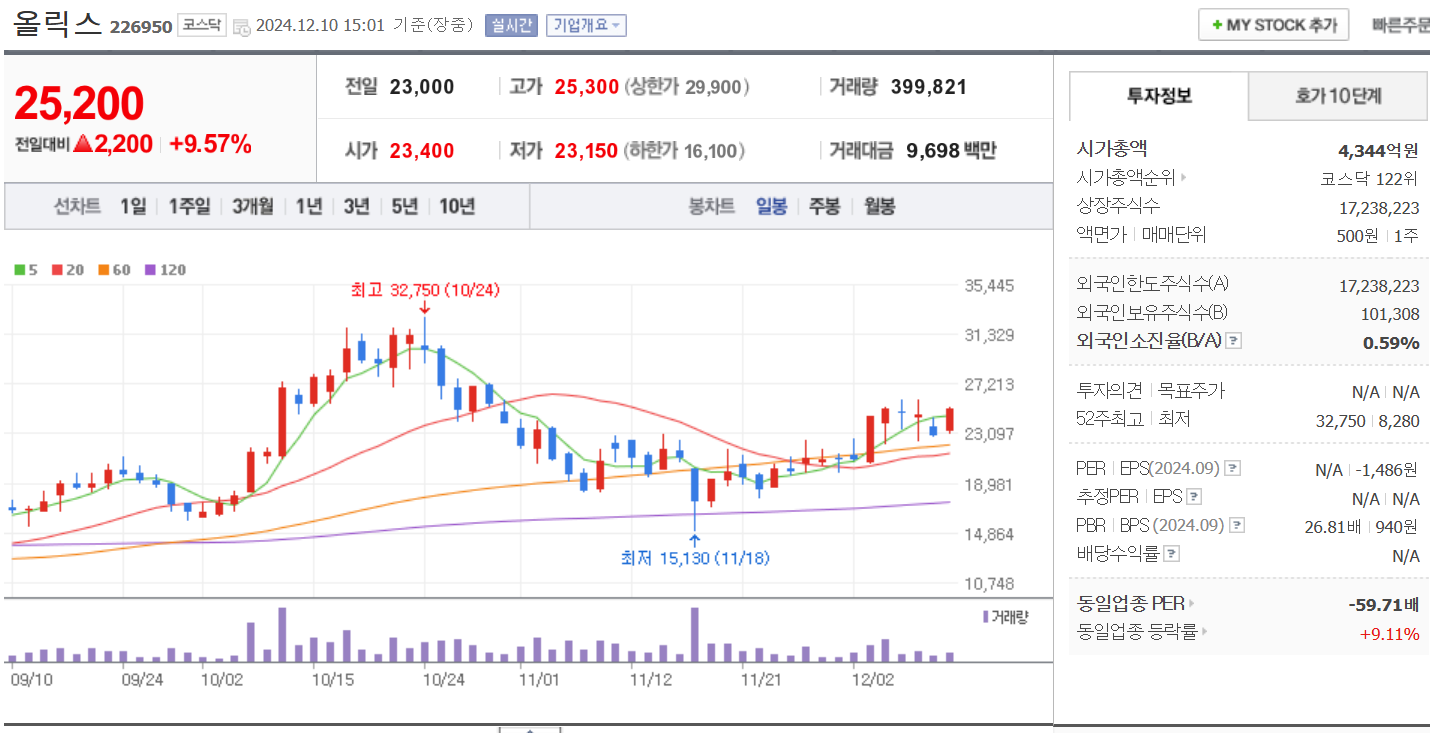
Task: Switch candlestick view to 주봉
Action: pyautogui.click(x=823, y=206)
